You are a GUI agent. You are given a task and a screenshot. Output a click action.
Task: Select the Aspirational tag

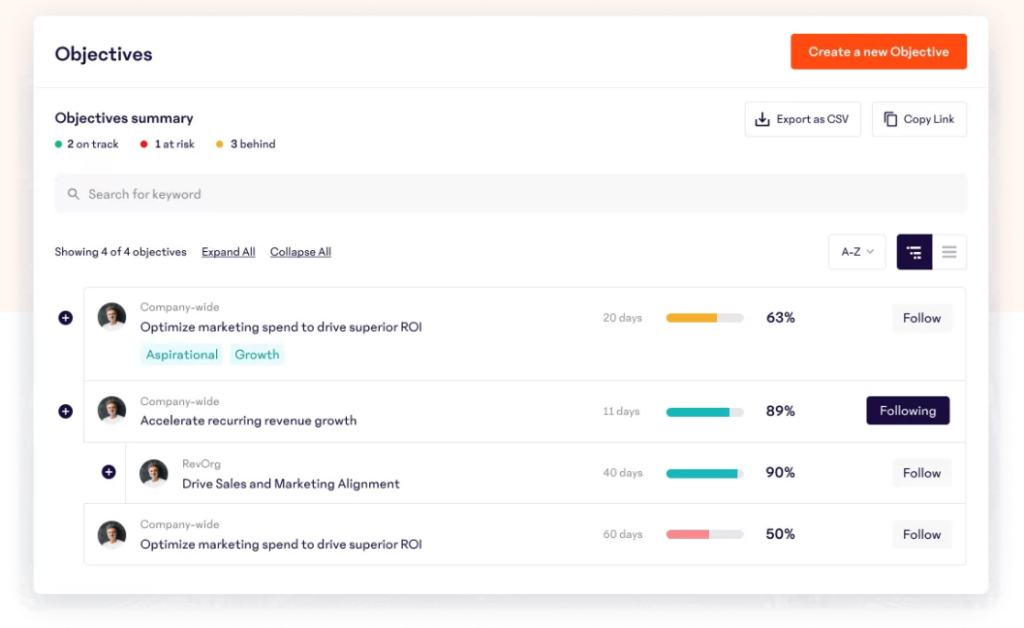[x=182, y=354]
